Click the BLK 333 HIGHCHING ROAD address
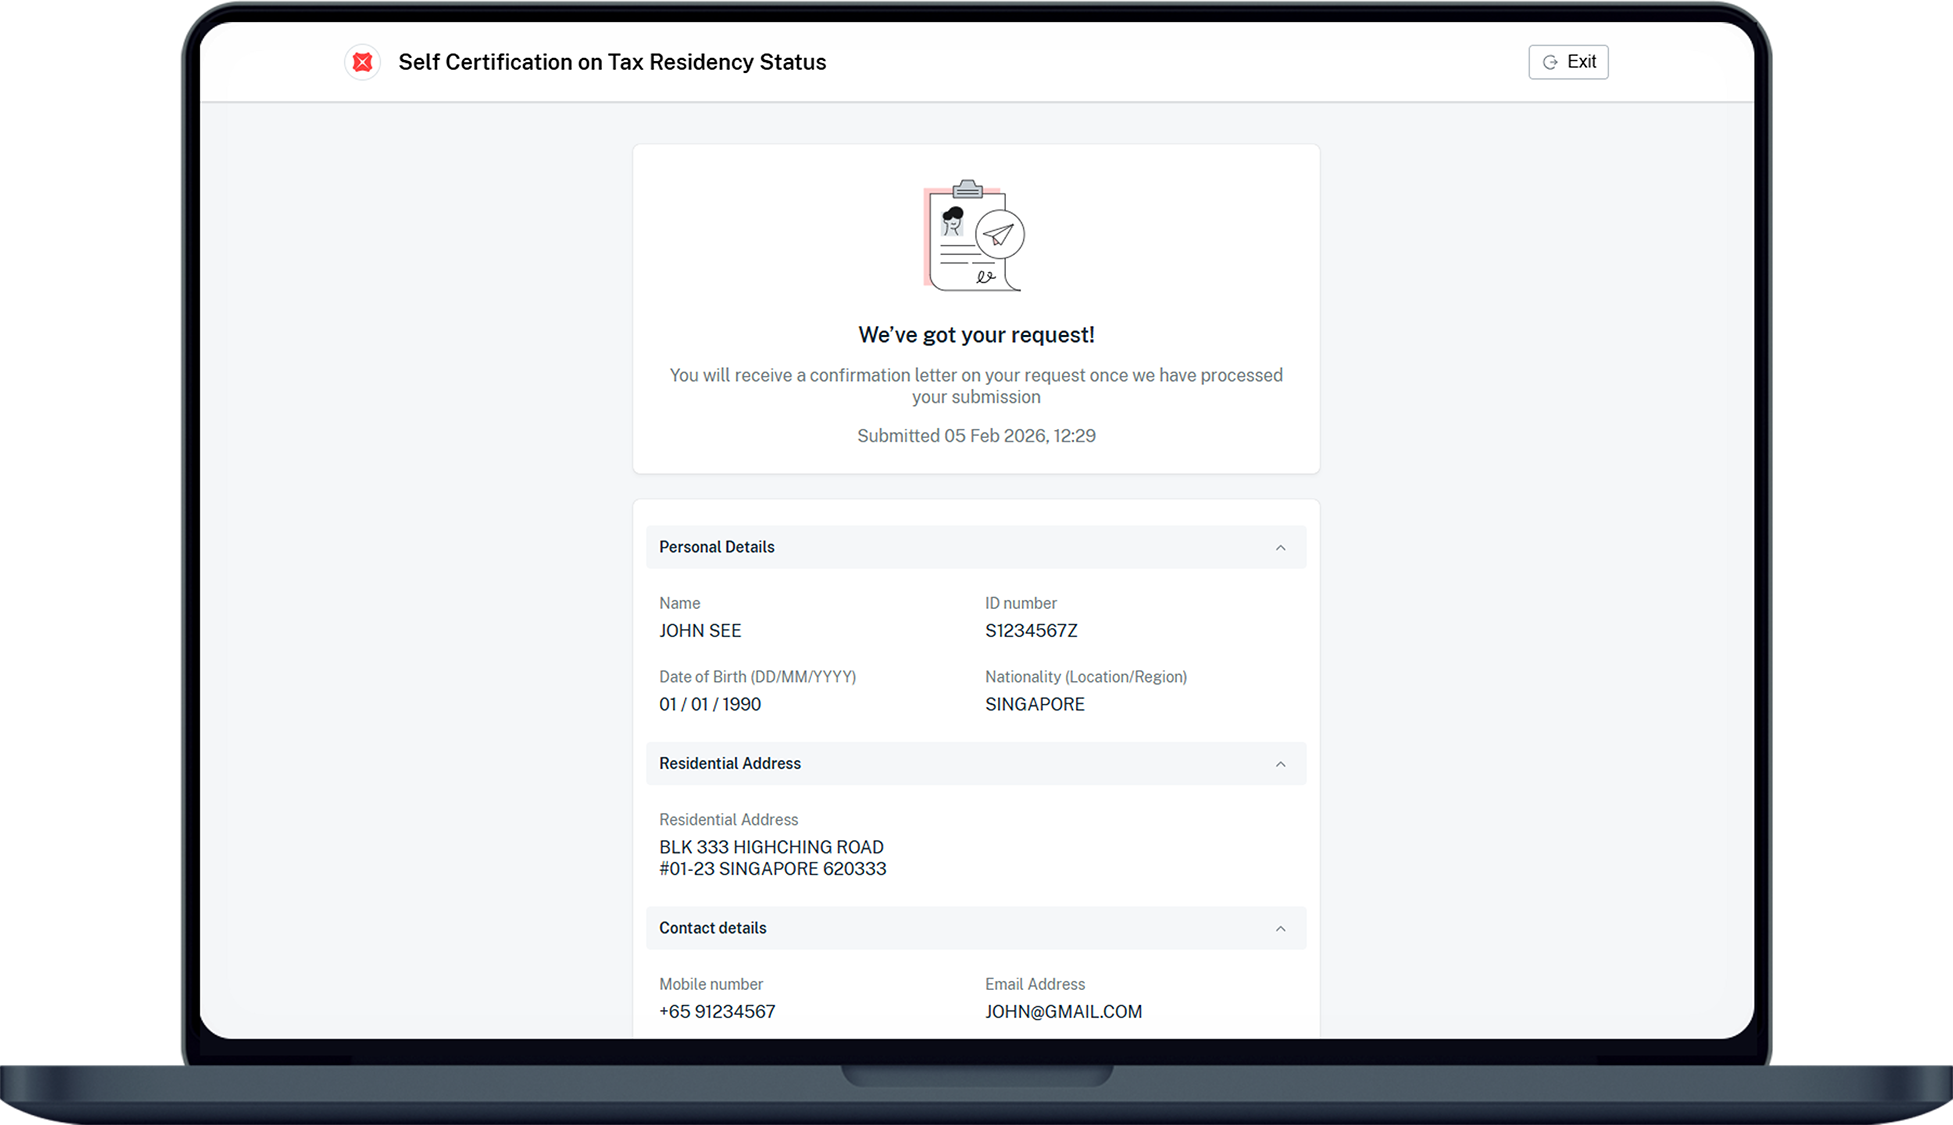The height and width of the screenshot is (1125, 1953). [x=771, y=847]
